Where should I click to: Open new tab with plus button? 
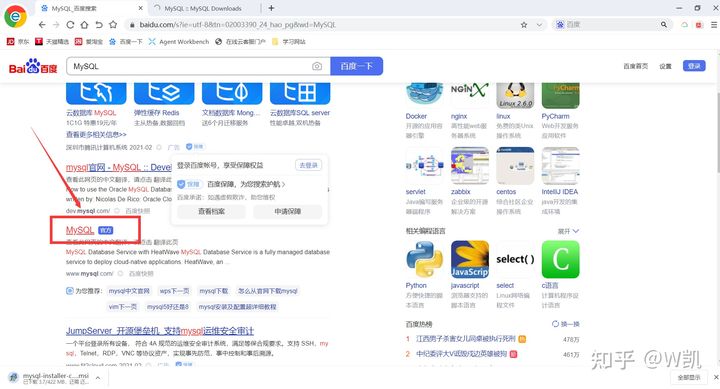(271, 8)
